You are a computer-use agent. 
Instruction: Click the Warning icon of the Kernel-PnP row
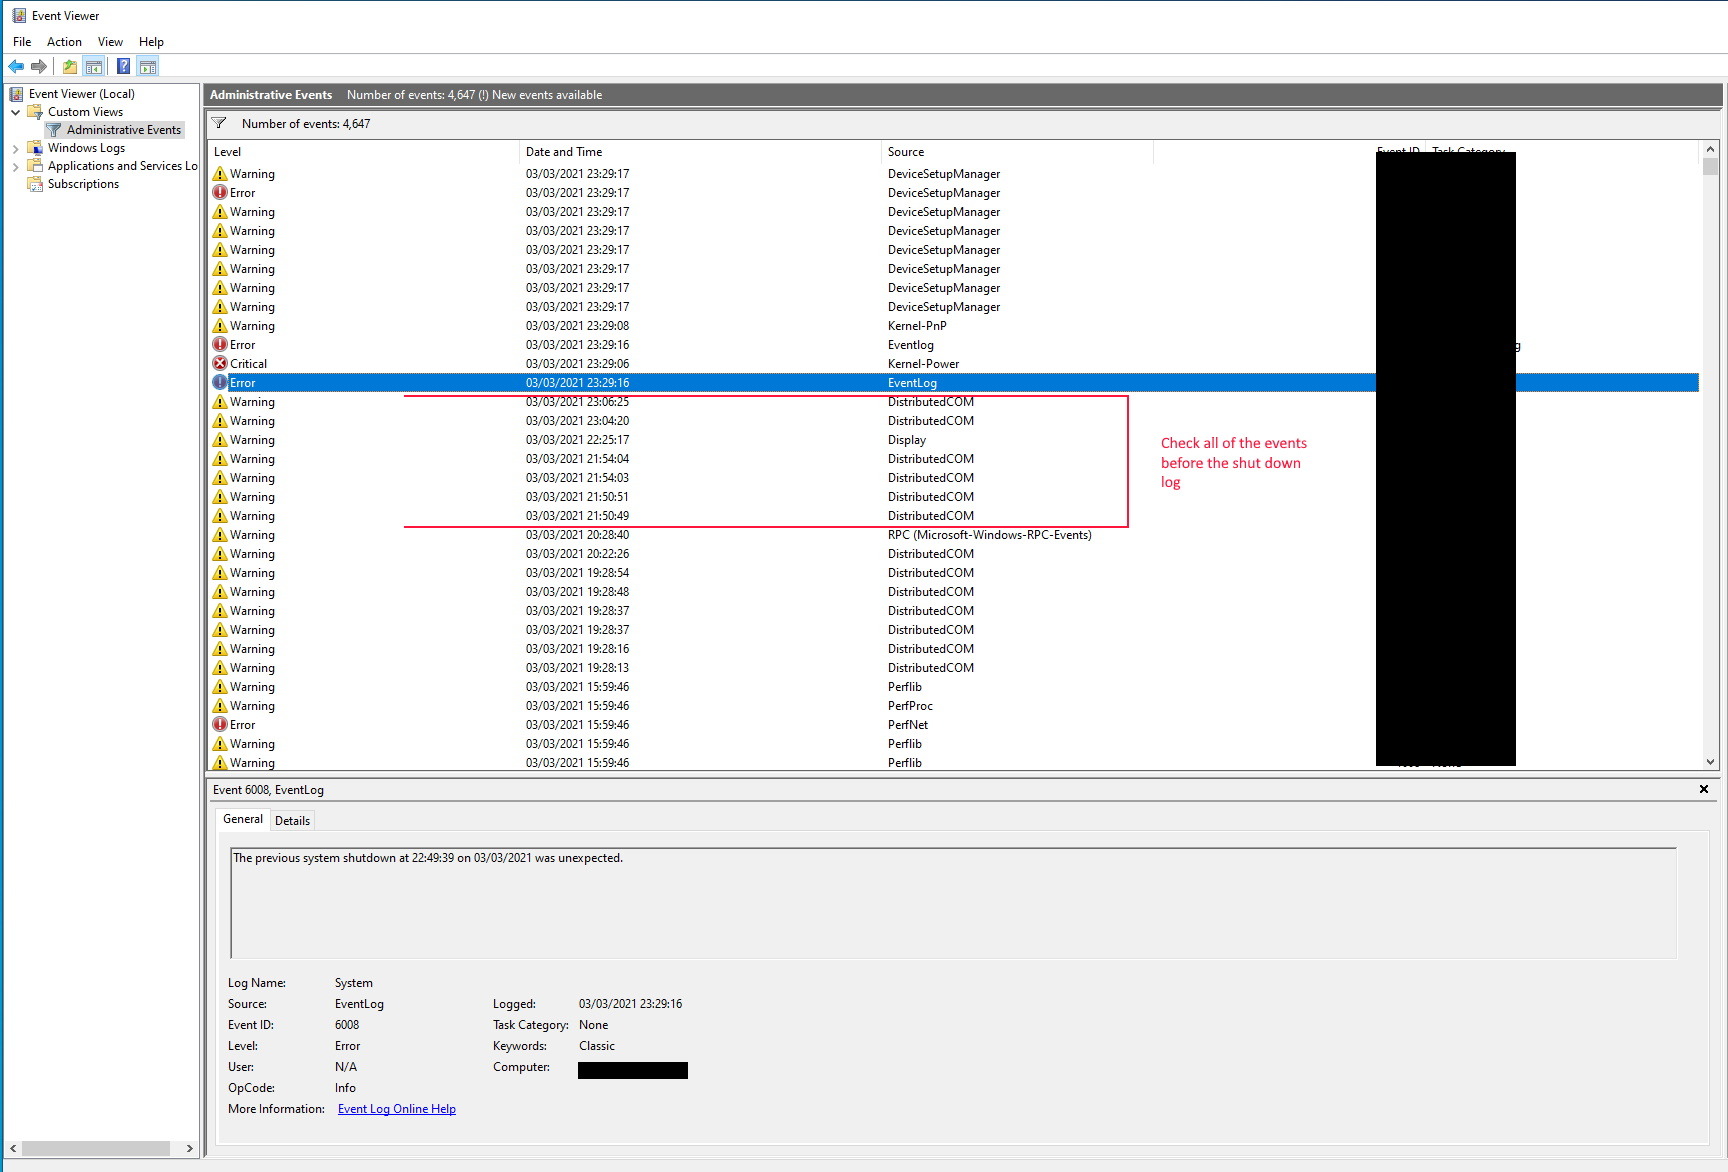coord(220,326)
